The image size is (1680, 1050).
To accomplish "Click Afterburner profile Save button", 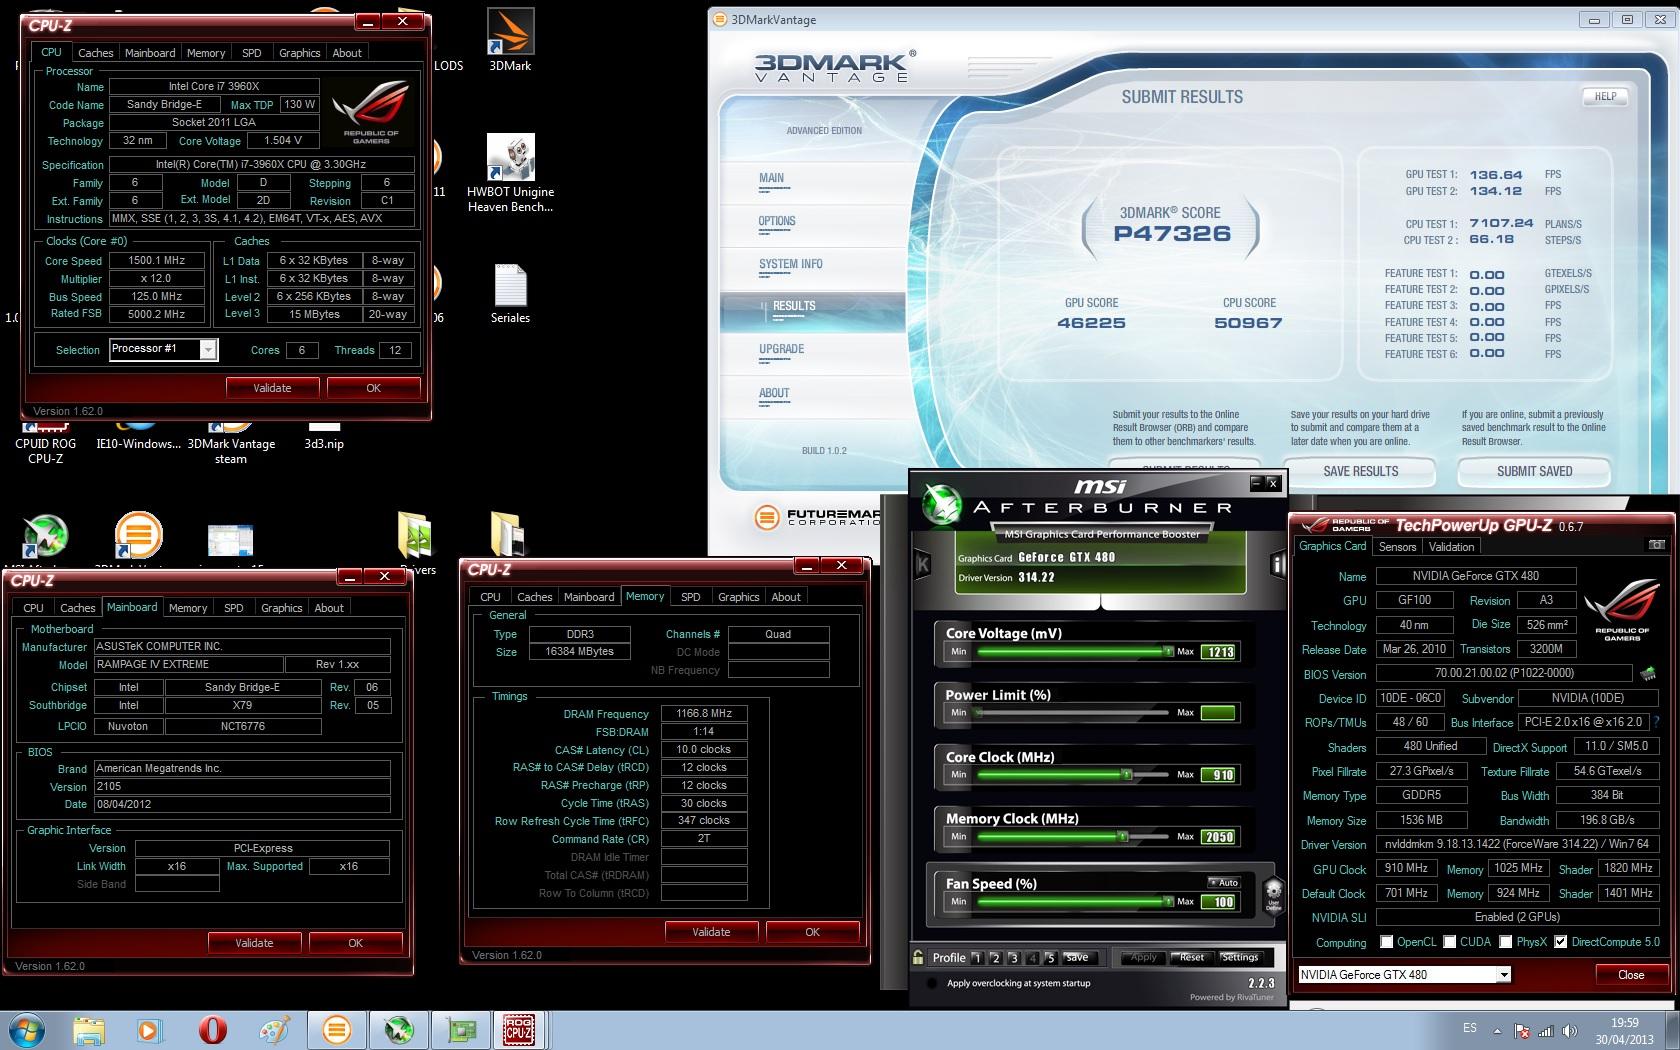I will [x=1077, y=957].
